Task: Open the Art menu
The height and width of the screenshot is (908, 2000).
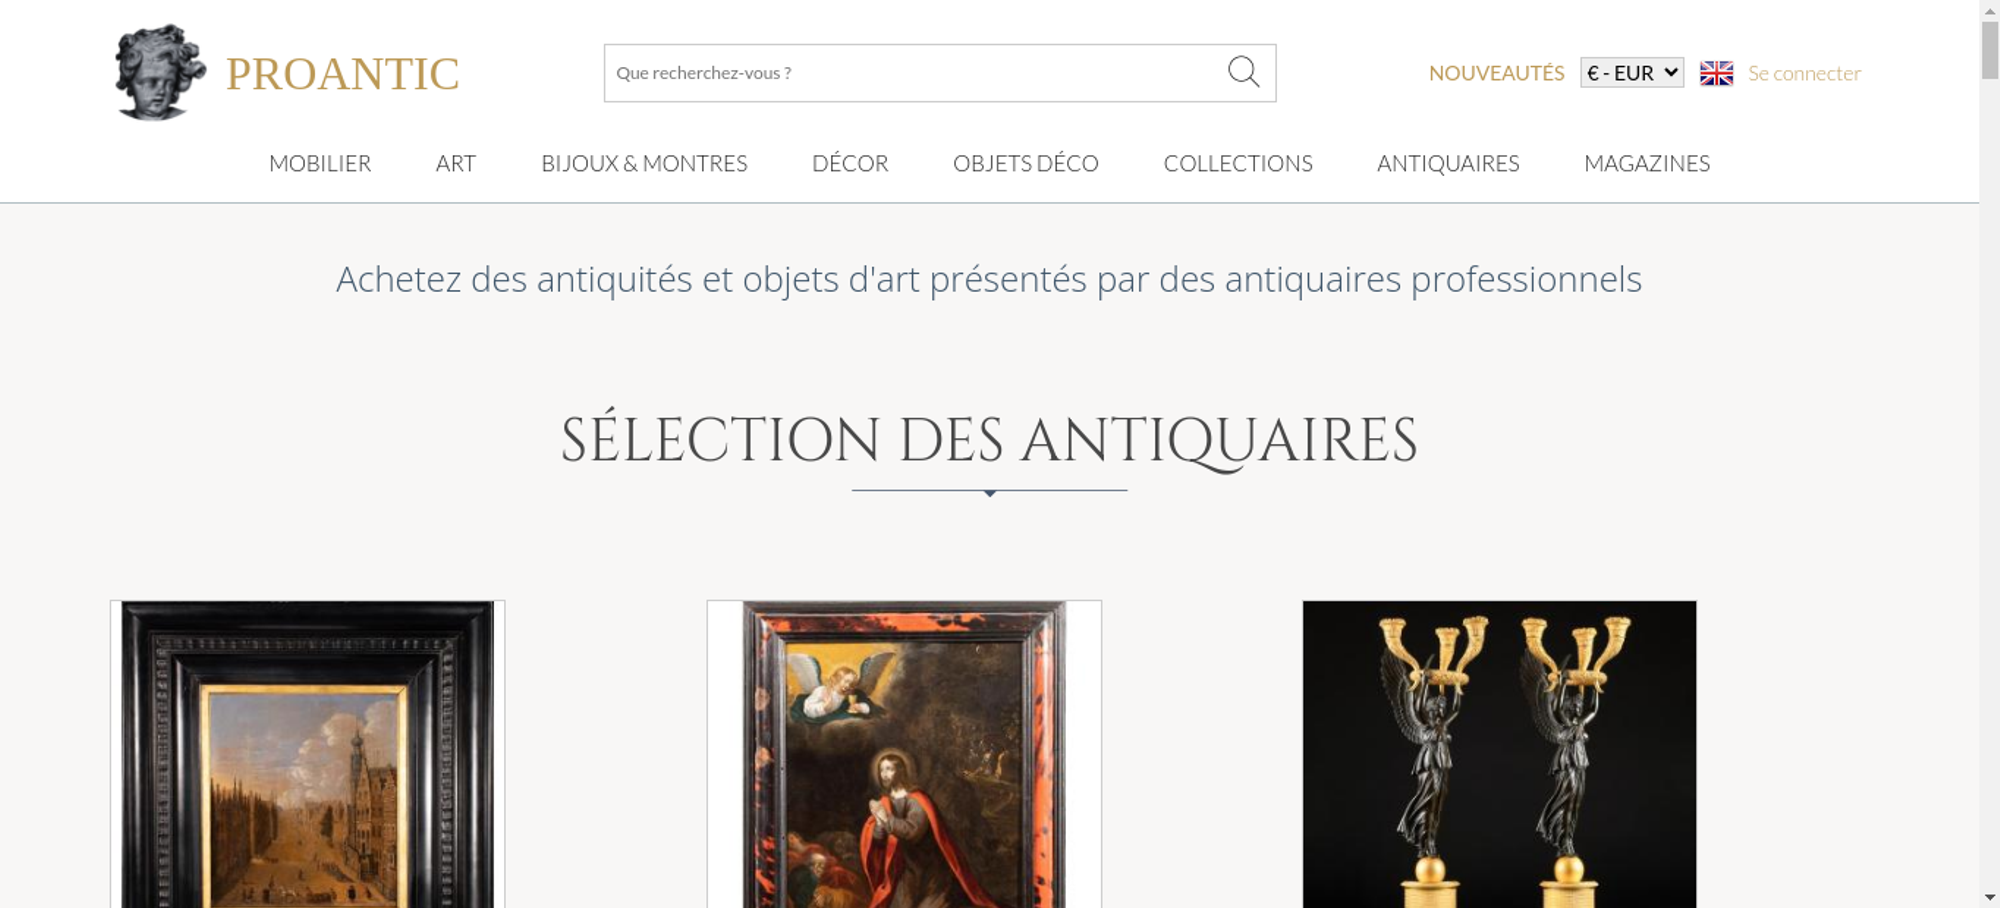Action: click(x=456, y=163)
